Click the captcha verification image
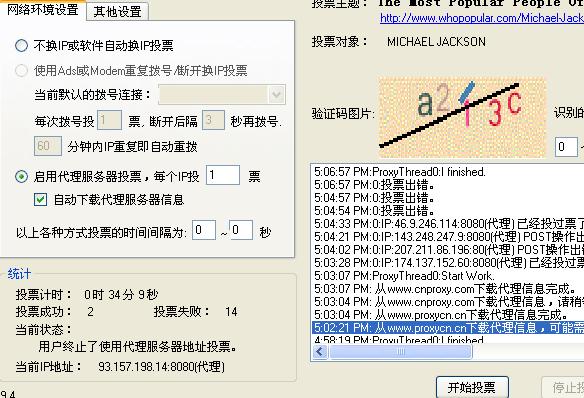584x398 pixels. [462, 117]
